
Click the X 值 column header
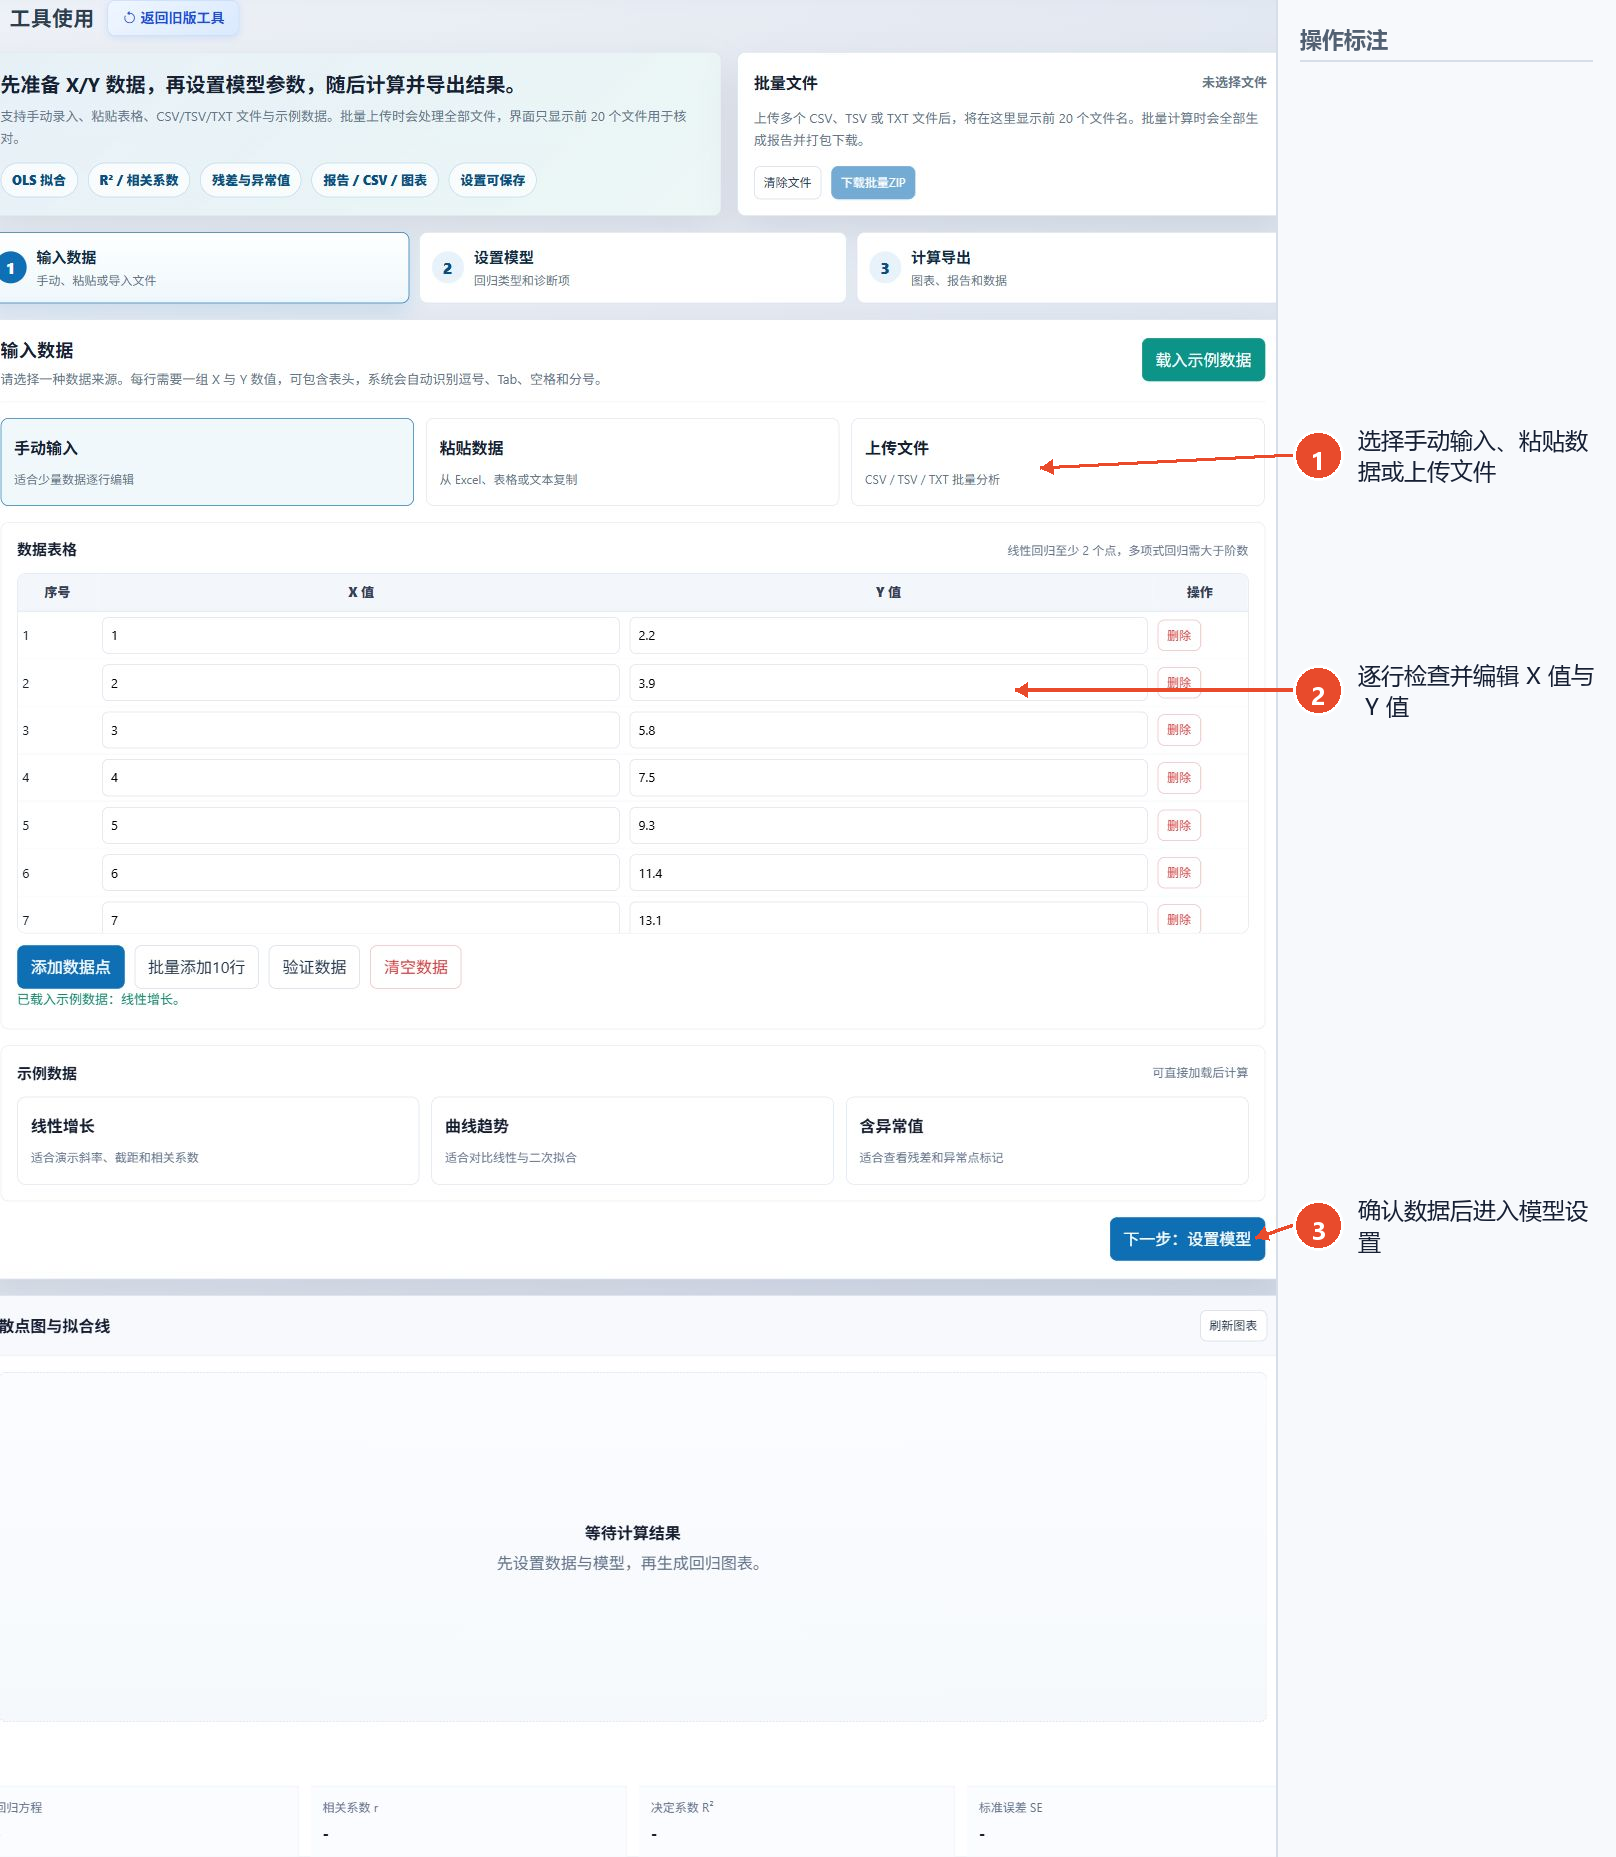pos(361,593)
